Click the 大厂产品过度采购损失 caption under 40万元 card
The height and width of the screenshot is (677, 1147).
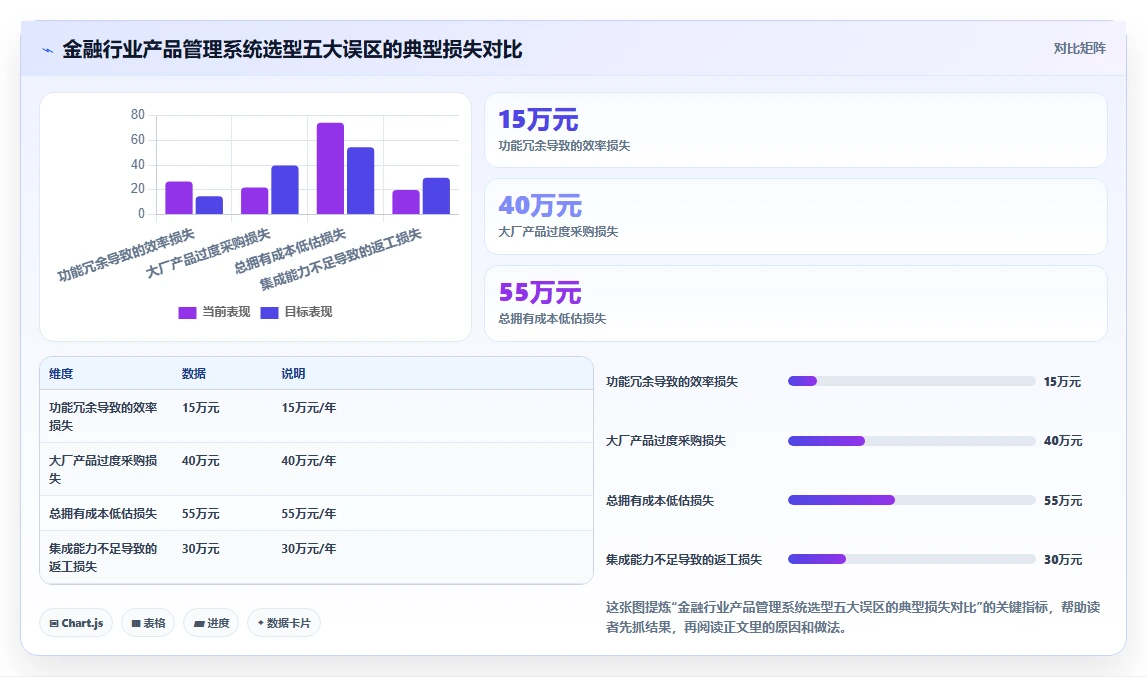point(558,231)
